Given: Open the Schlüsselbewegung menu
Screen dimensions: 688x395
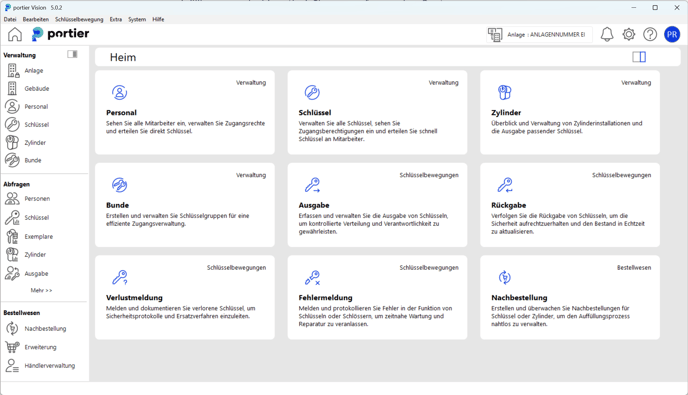Looking at the screenshot, I should click(79, 19).
